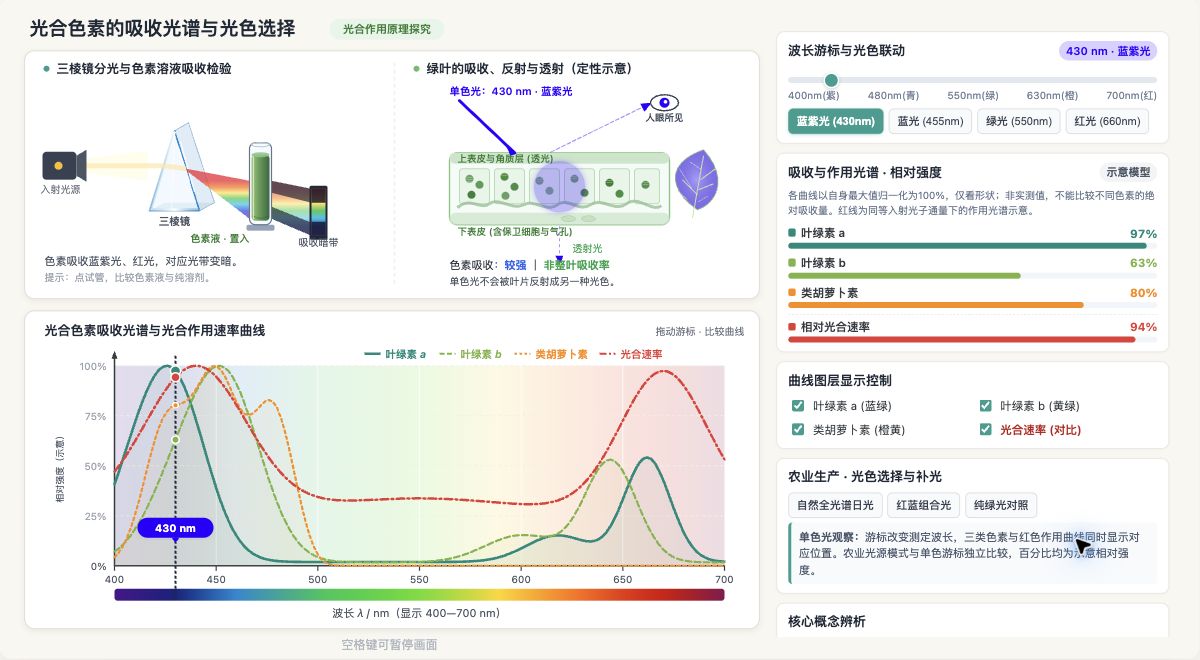Click the 光合作用原理探究 tag
The height and width of the screenshot is (660, 1200).
coord(387,29)
